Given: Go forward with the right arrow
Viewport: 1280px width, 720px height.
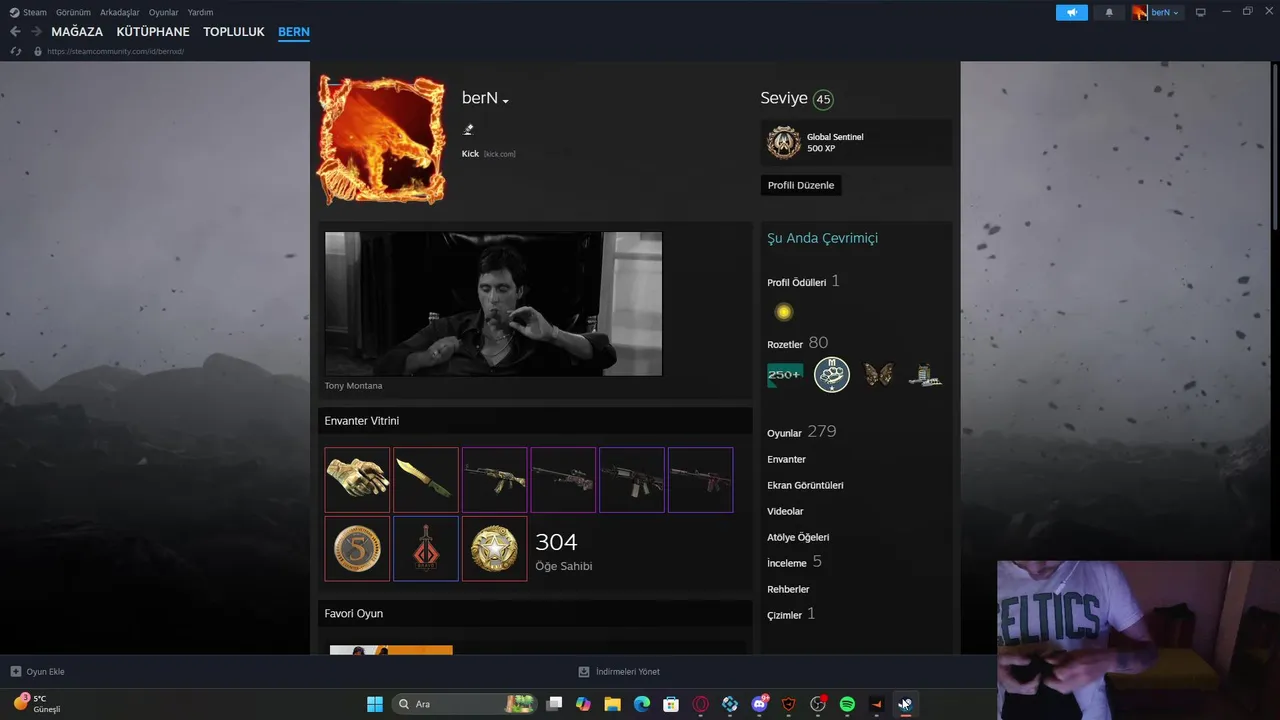Looking at the screenshot, I should tap(36, 32).
